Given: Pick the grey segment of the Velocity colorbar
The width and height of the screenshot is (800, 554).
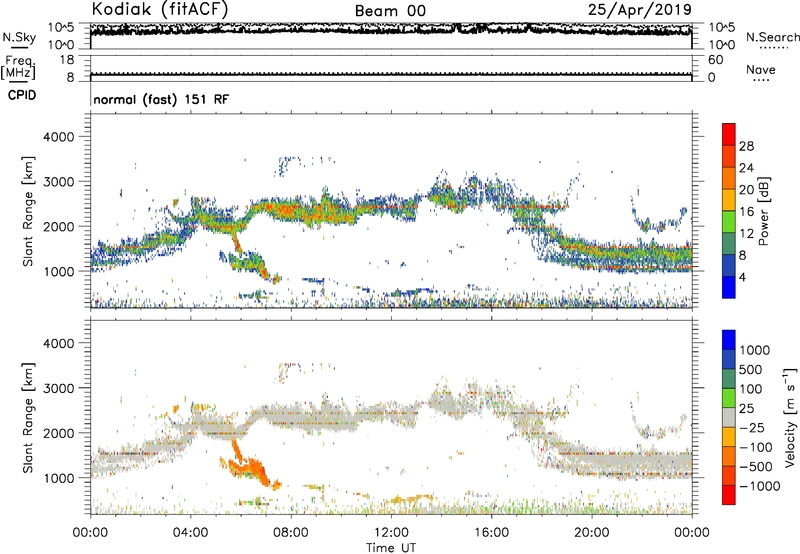Looking at the screenshot, I should point(729,418).
